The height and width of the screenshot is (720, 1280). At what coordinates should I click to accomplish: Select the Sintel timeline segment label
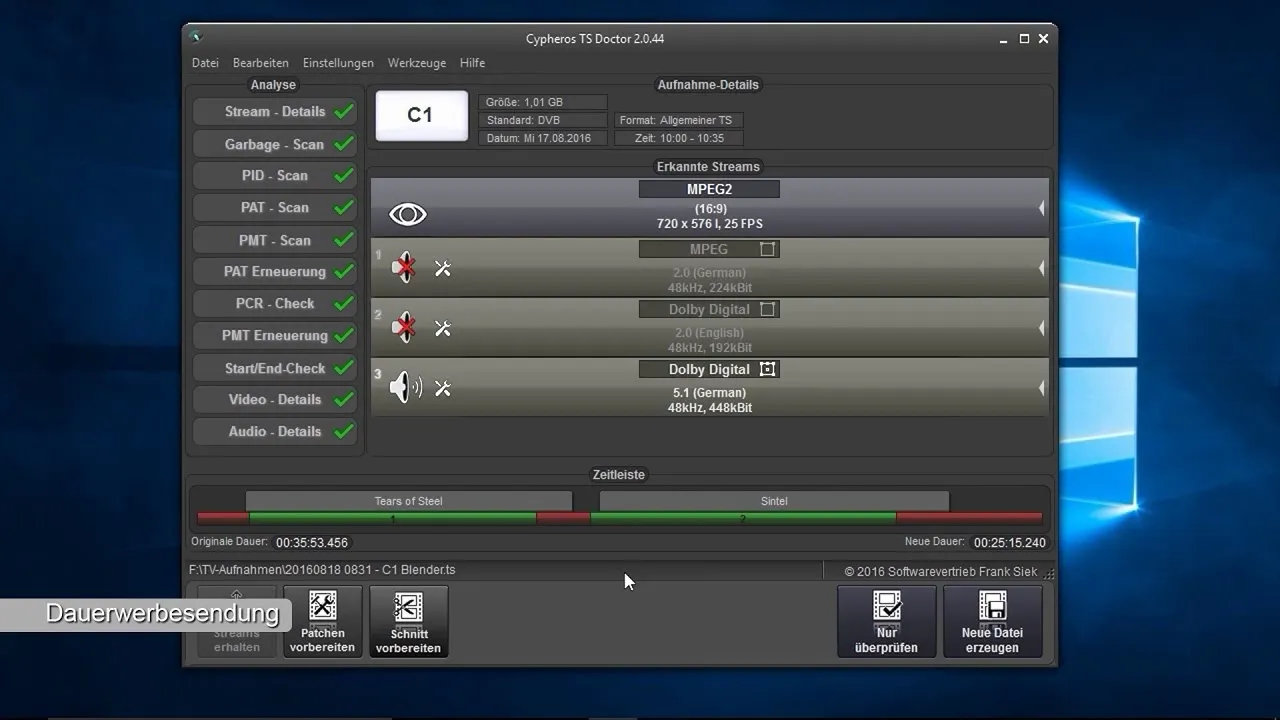tap(774, 501)
